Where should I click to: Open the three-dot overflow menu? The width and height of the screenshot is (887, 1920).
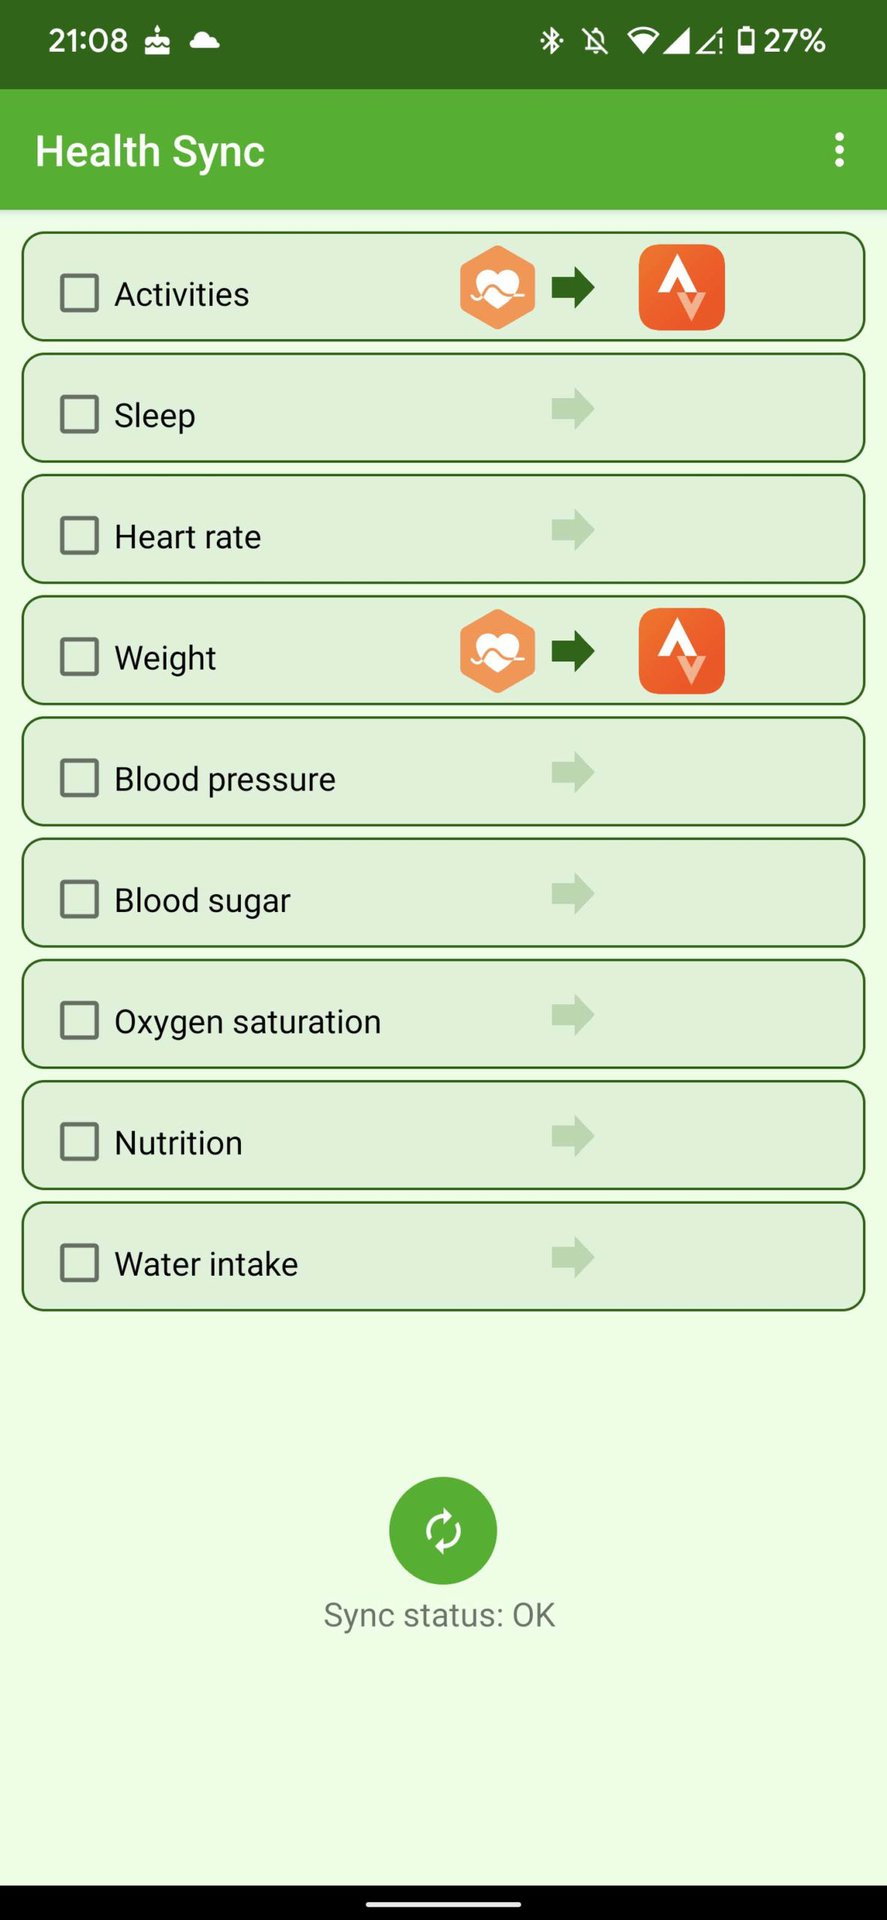(x=839, y=150)
